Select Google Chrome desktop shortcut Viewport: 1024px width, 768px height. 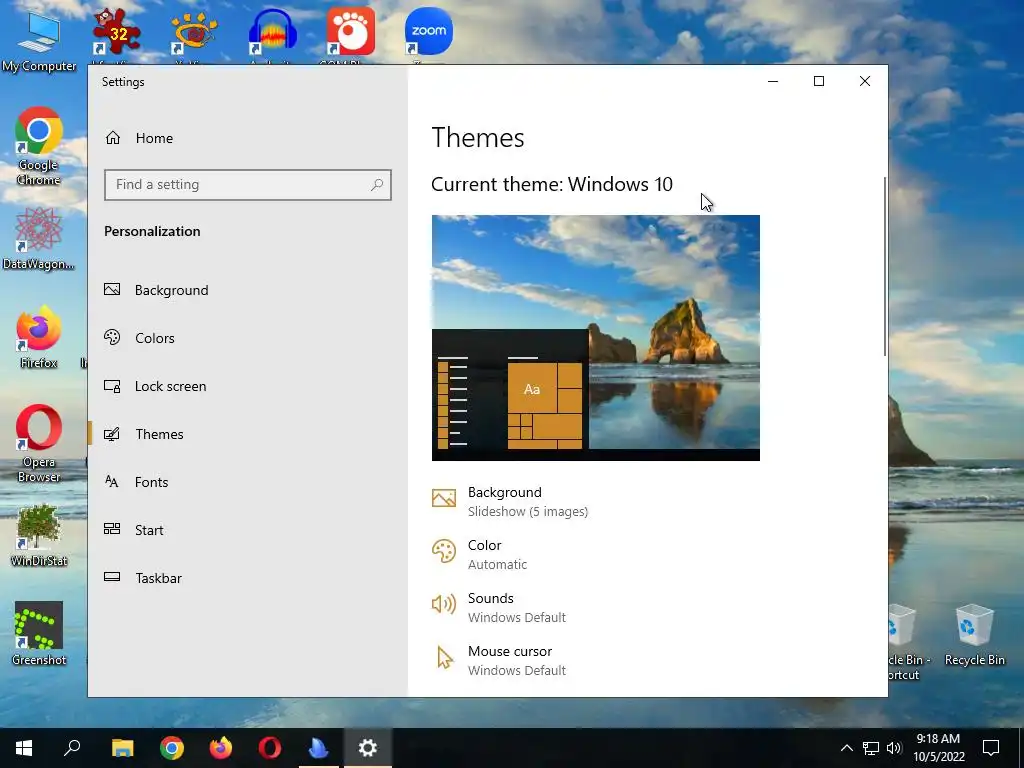39,146
